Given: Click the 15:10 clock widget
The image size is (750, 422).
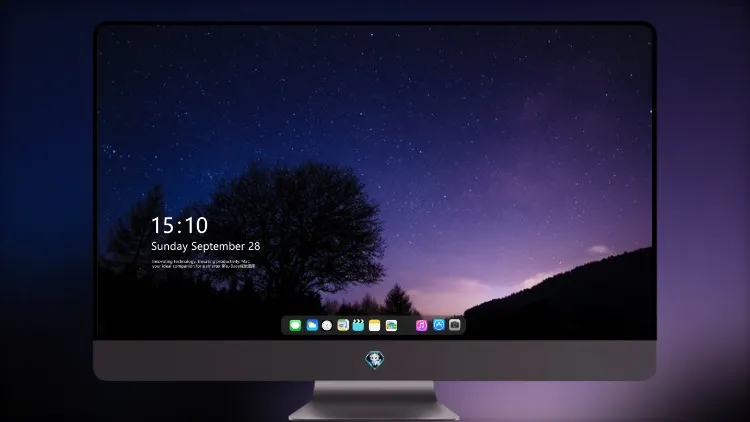Looking at the screenshot, I should click(x=179, y=225).
